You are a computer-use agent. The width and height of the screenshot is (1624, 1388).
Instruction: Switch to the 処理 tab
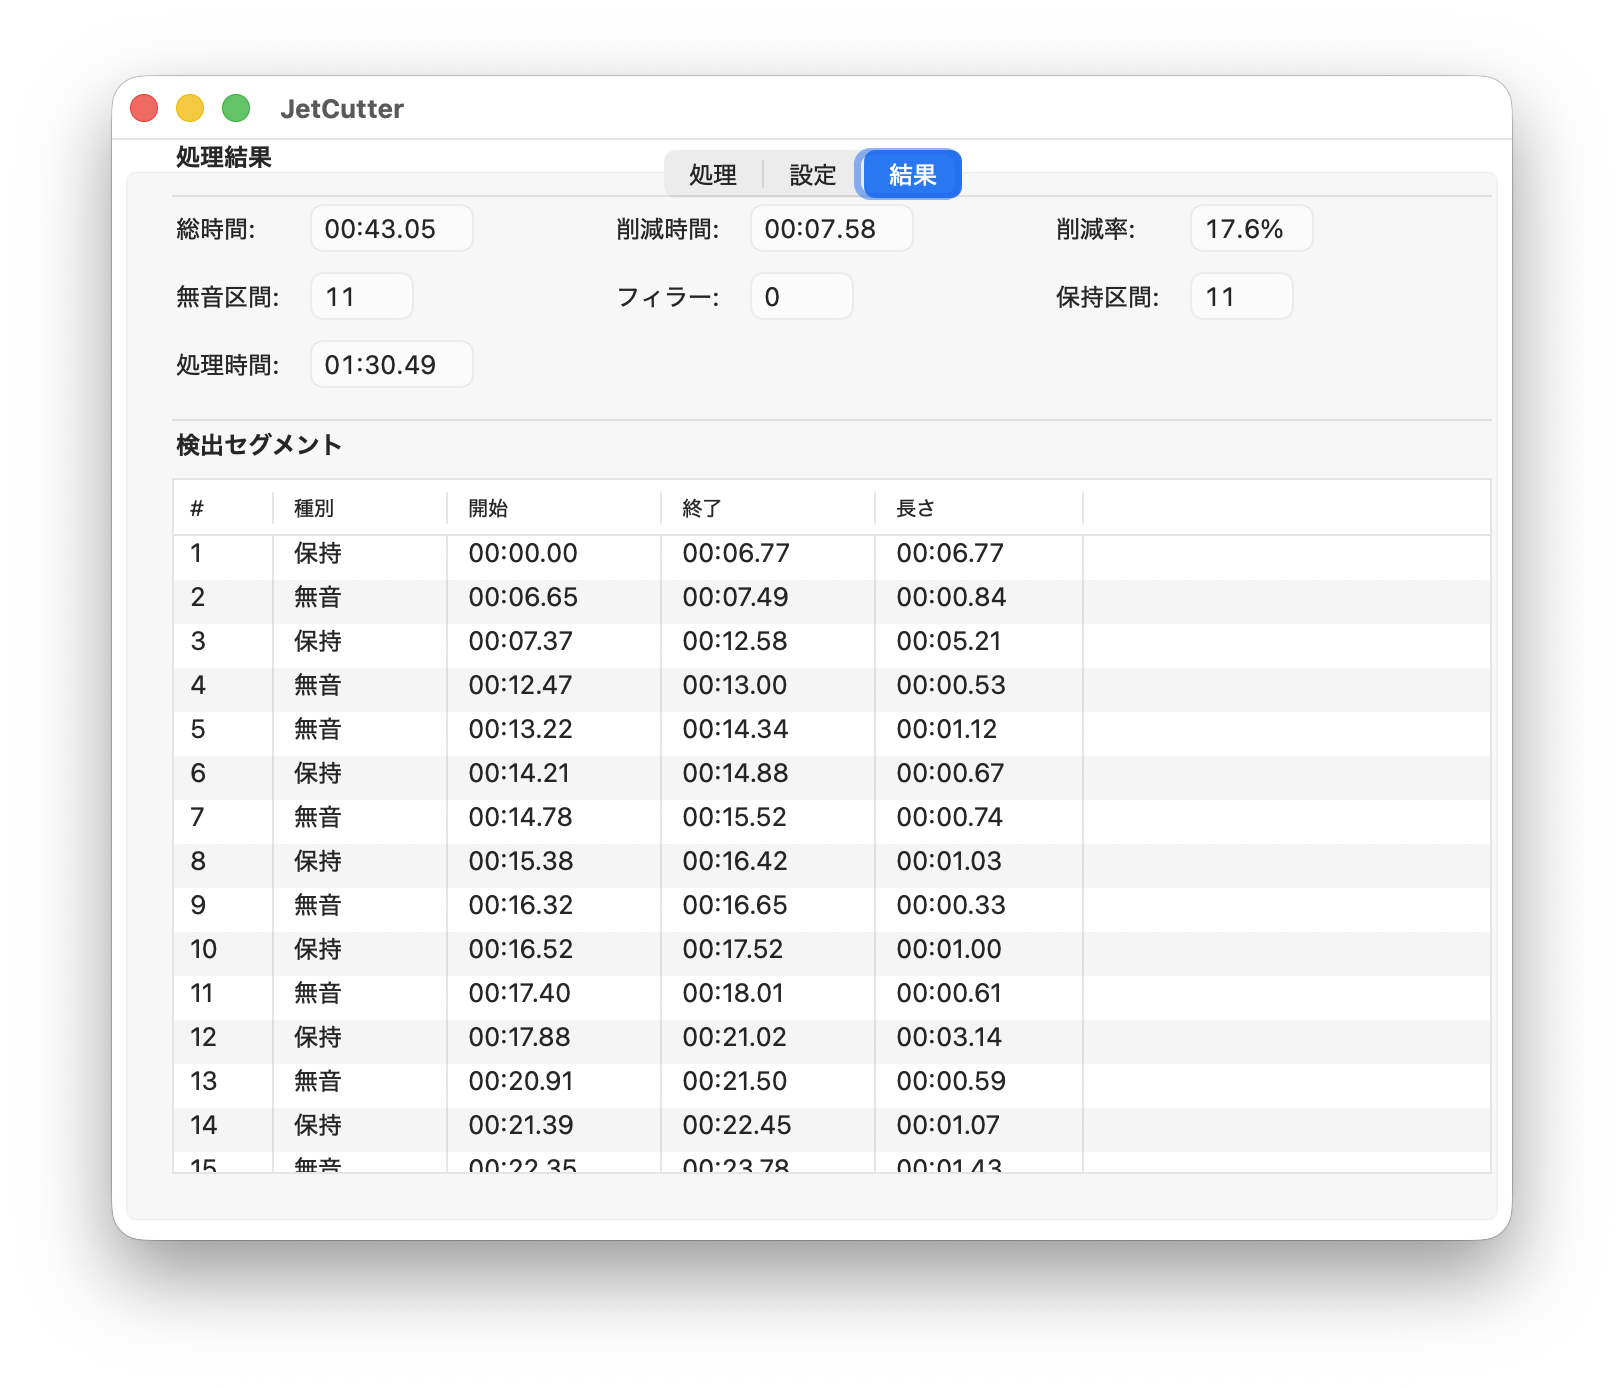pos(713,175)
